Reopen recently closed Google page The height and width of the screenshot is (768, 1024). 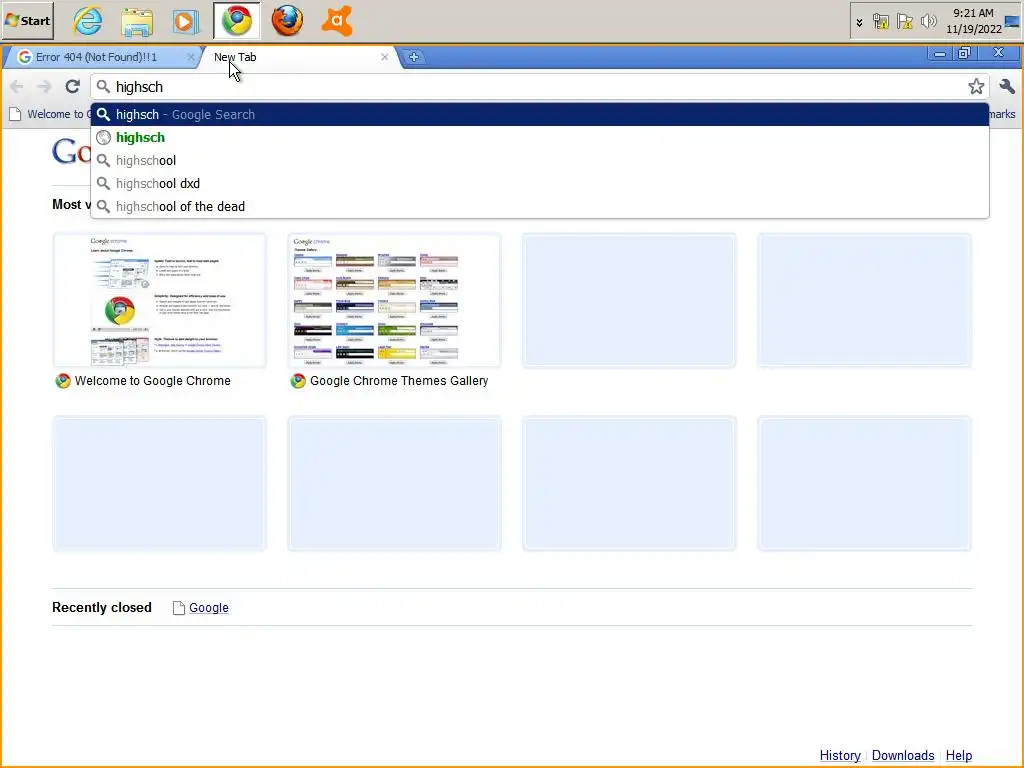(x=208, y=608)
